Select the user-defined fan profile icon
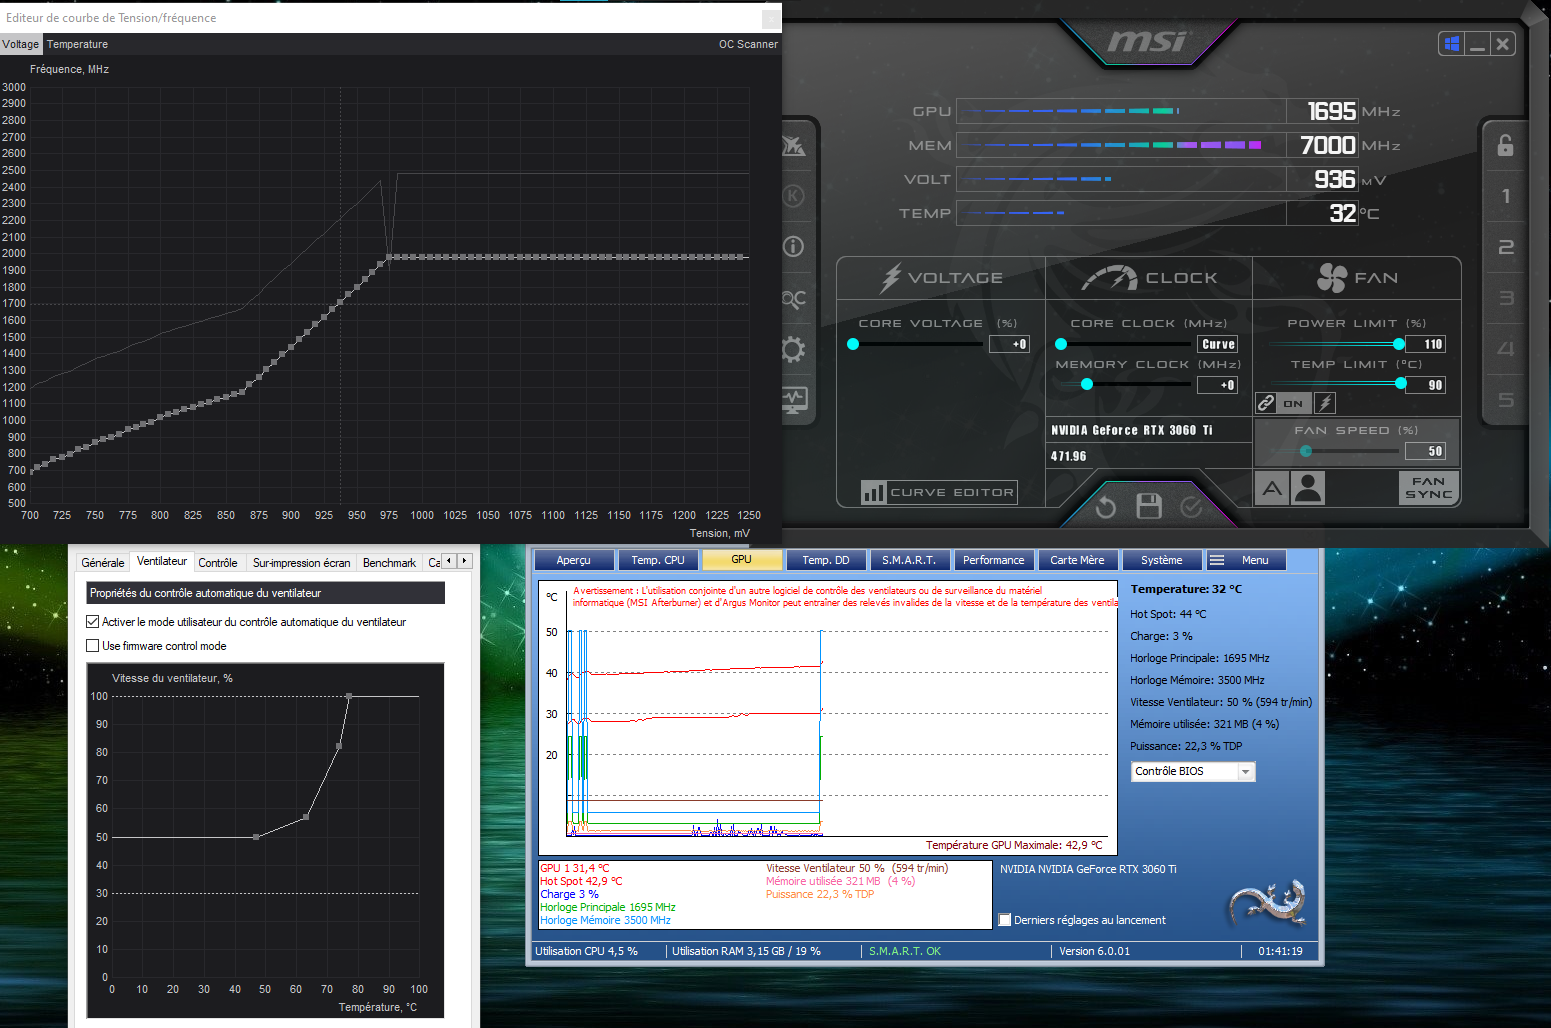 [1308, 488]
